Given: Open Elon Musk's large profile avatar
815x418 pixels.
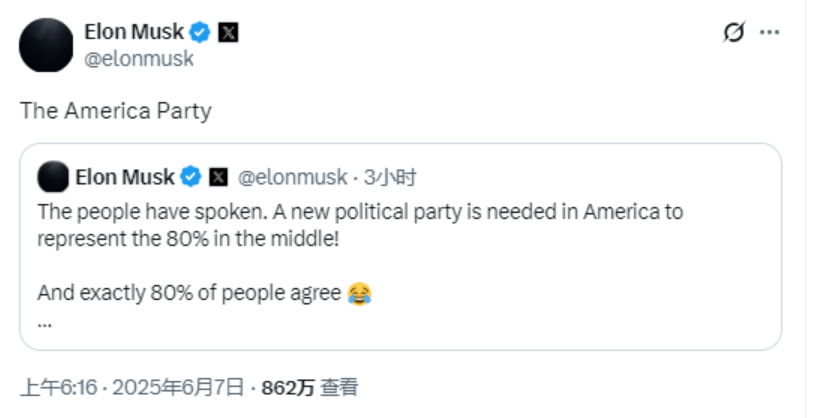Looking at the screenshot, I should [46, 45].
